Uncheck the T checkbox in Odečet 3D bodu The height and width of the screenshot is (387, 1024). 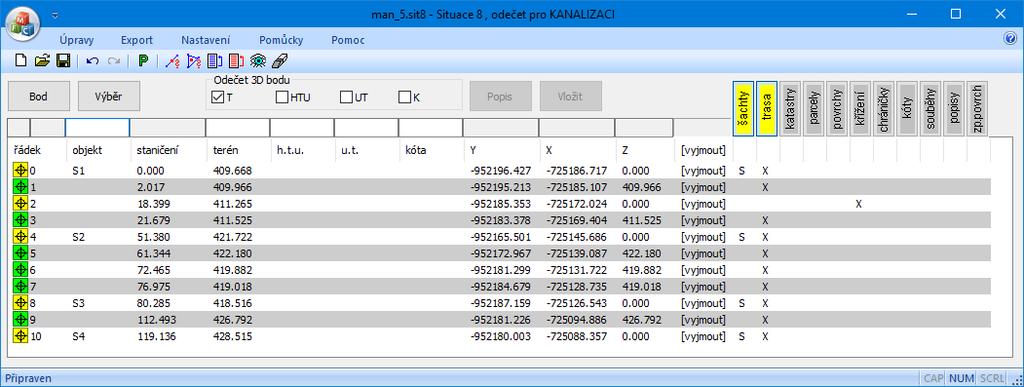point(218,97)
